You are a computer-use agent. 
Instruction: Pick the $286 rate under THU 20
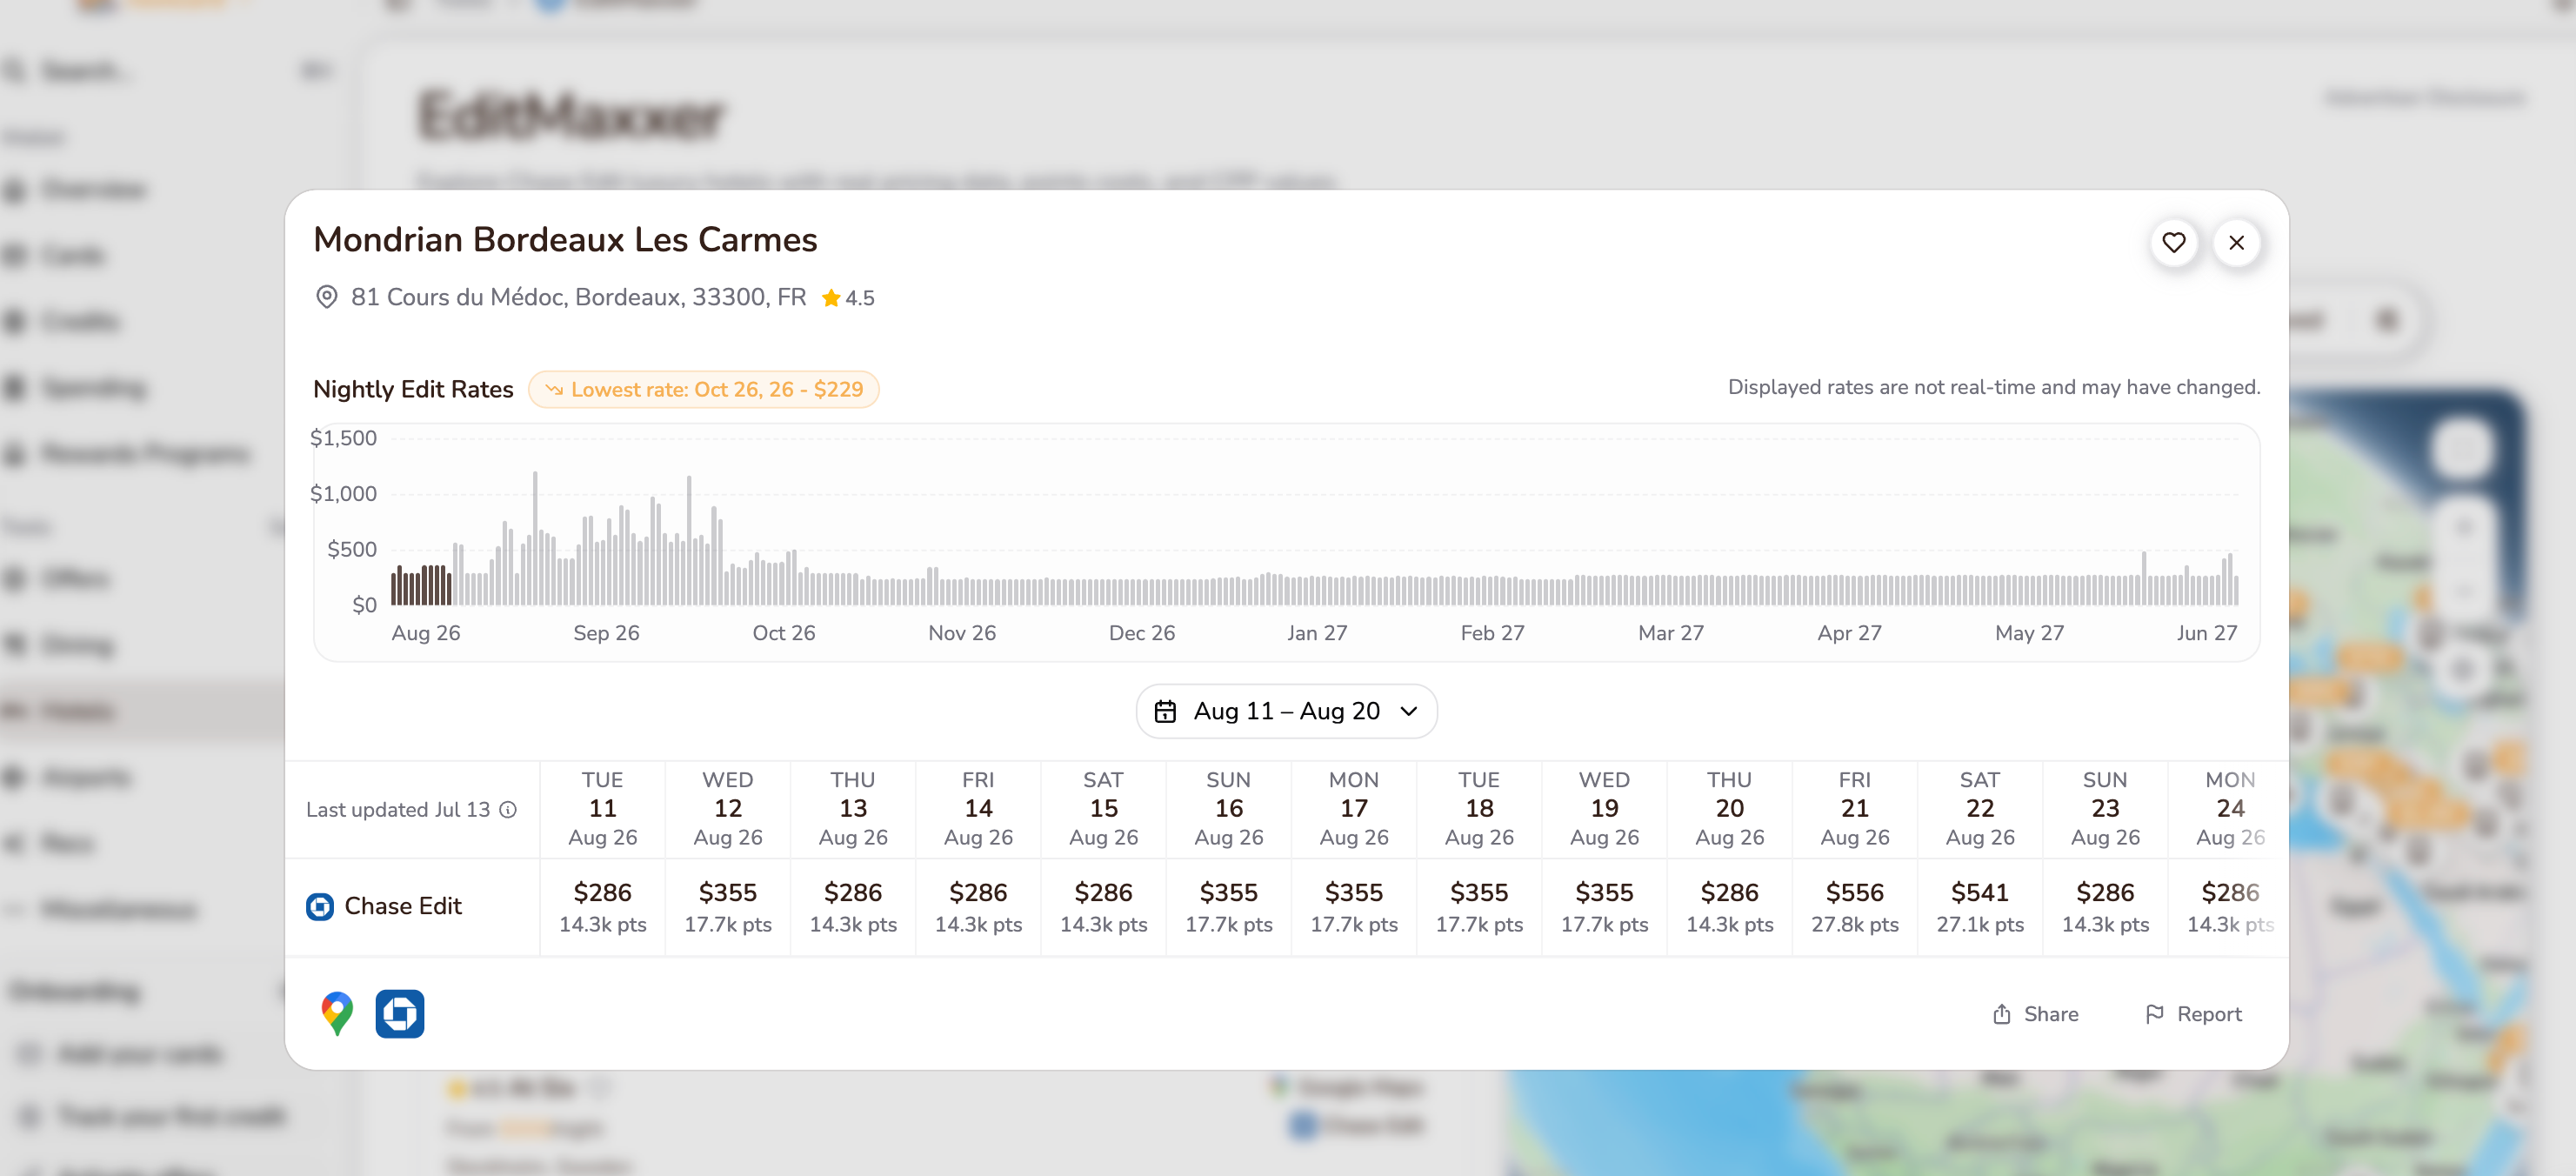[x=1730, y=906]
